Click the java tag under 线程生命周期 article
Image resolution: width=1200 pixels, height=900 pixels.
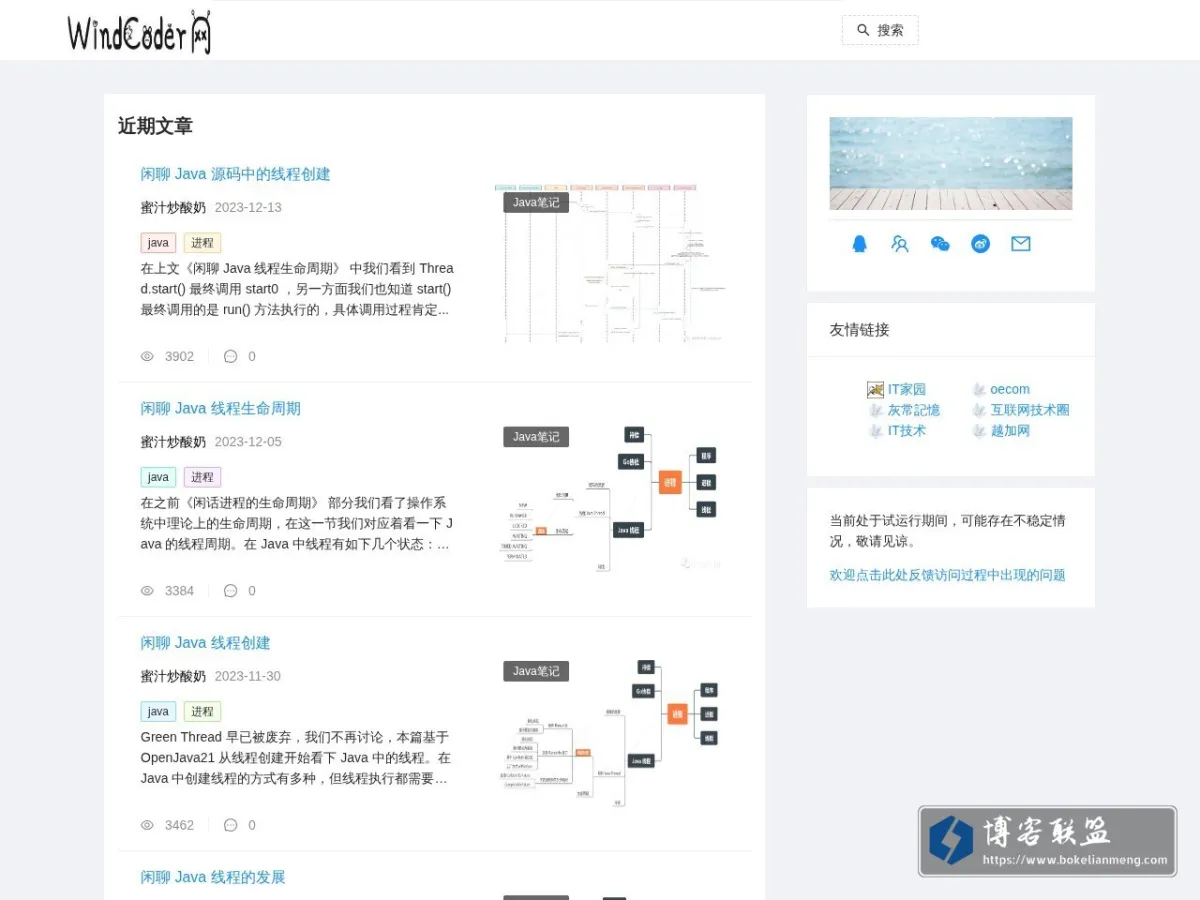pyautogui.click(x=158, y=477)
